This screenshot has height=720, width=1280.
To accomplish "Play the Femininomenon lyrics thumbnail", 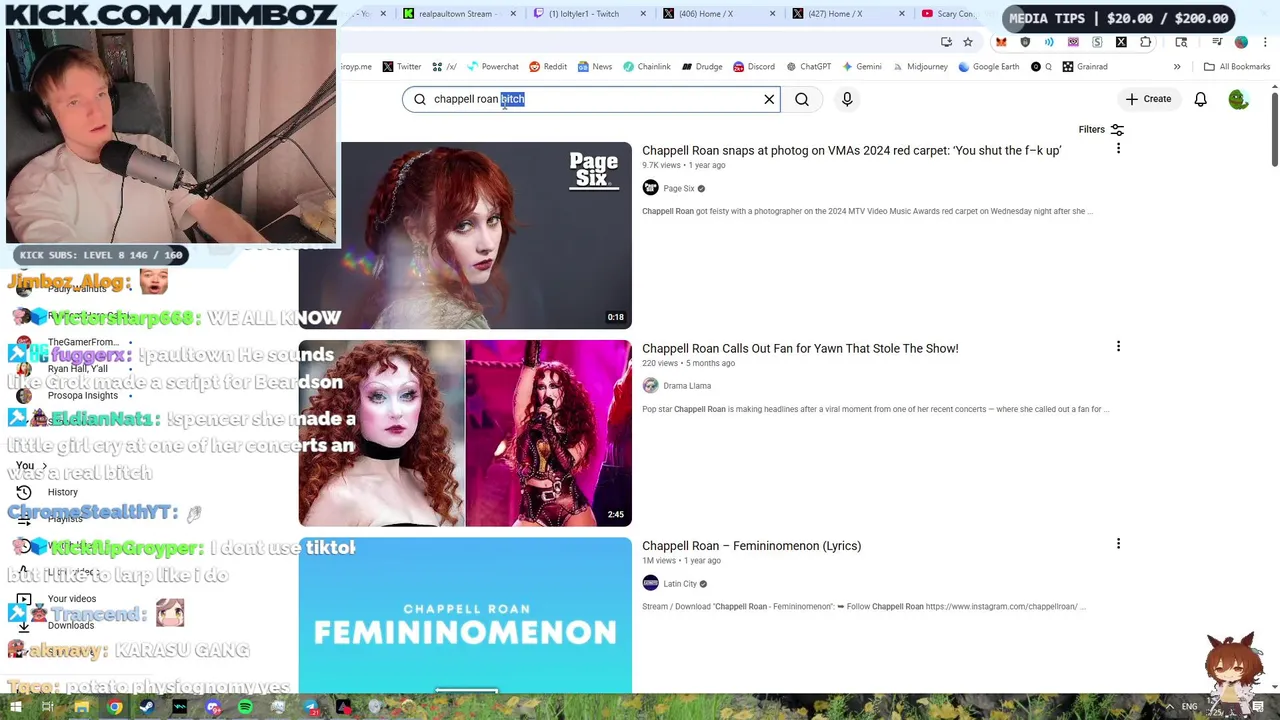I will click(x=465, y=615).
